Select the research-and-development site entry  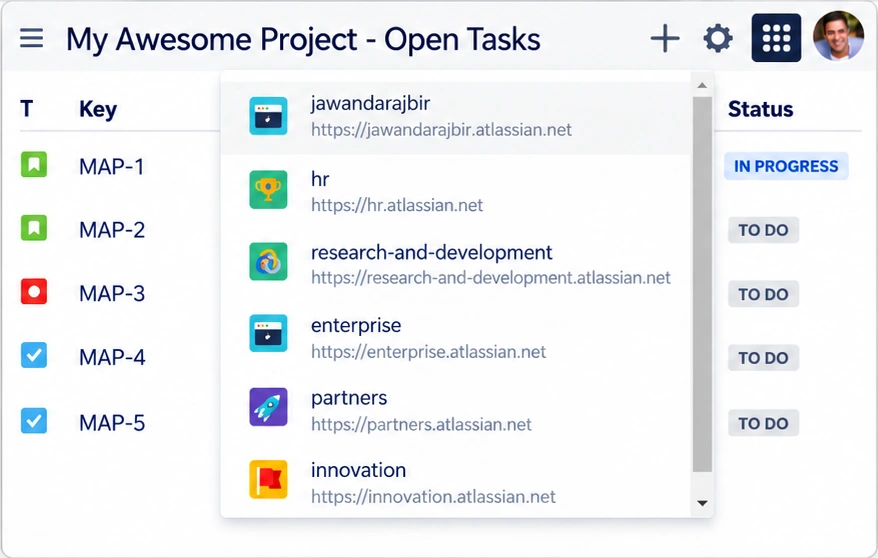456,264
